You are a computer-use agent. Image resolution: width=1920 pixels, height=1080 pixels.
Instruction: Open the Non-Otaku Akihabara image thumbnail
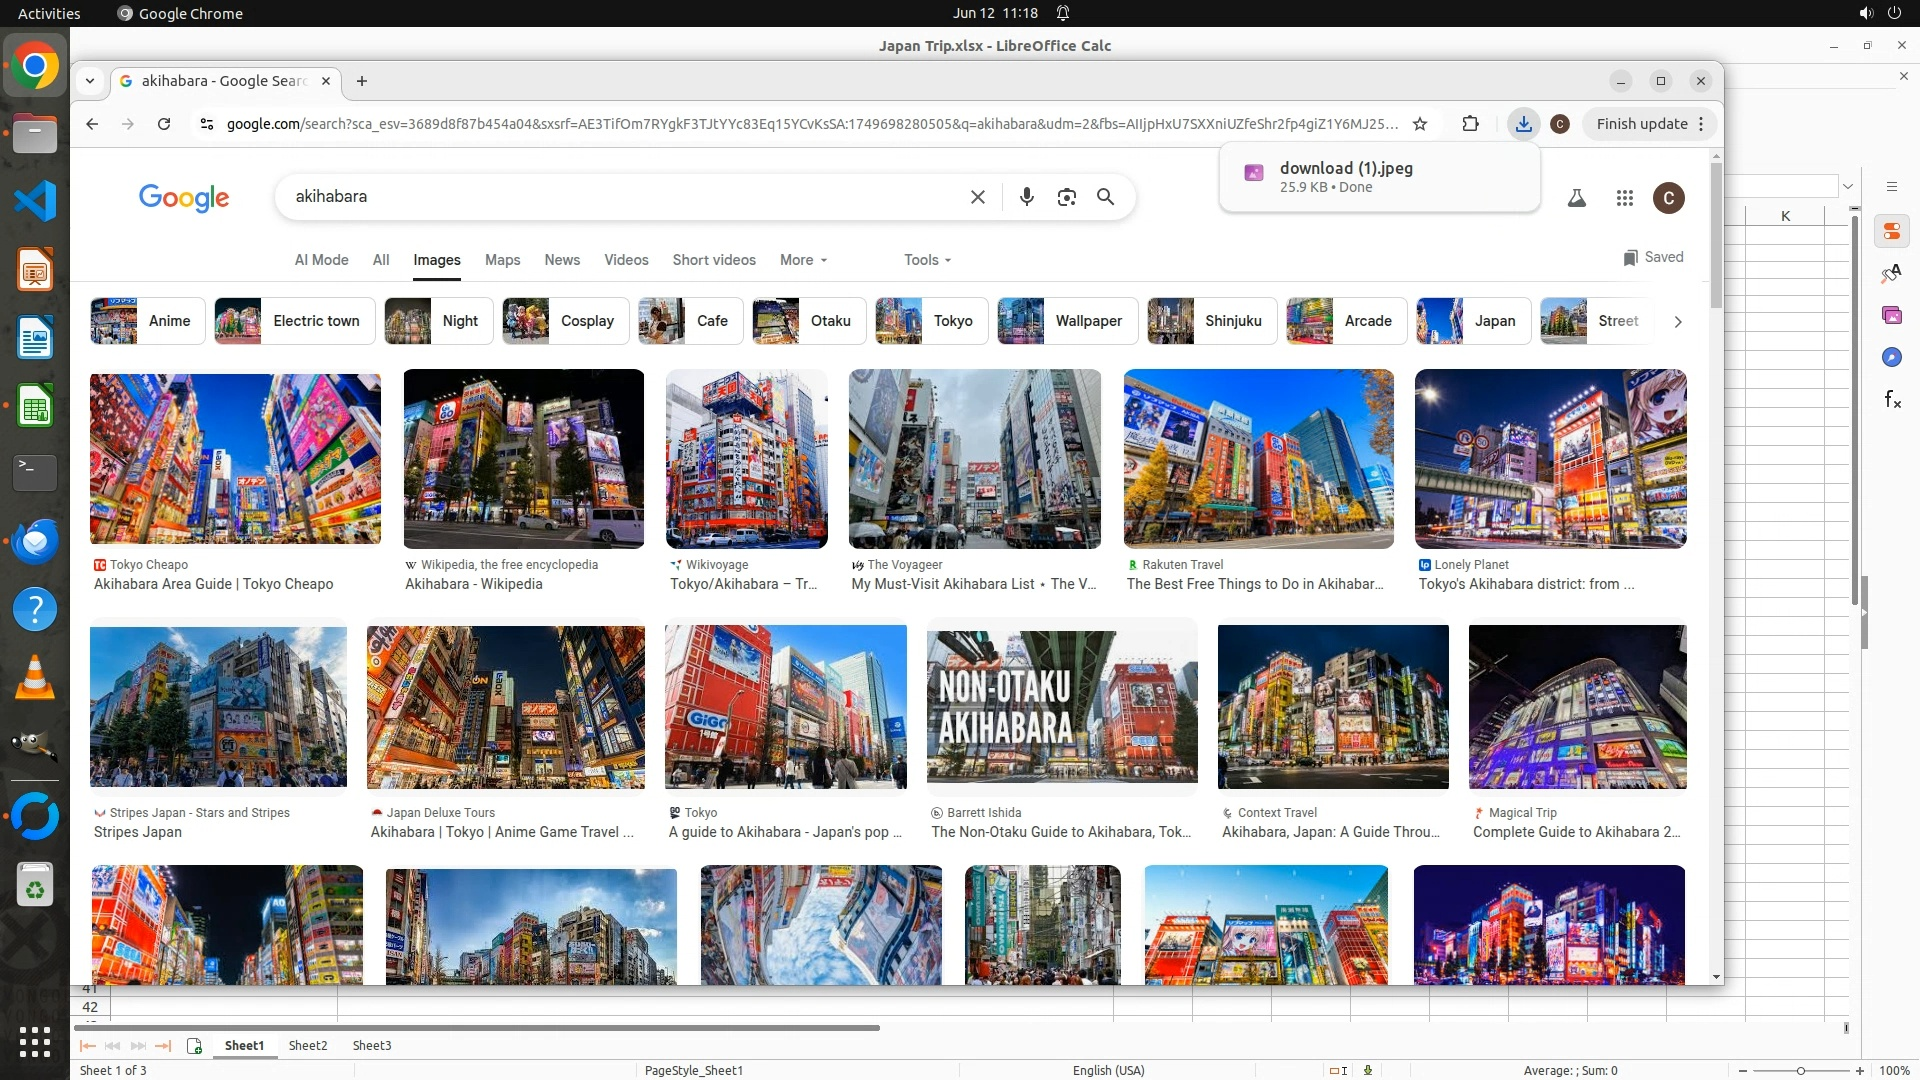point(1061,706)
